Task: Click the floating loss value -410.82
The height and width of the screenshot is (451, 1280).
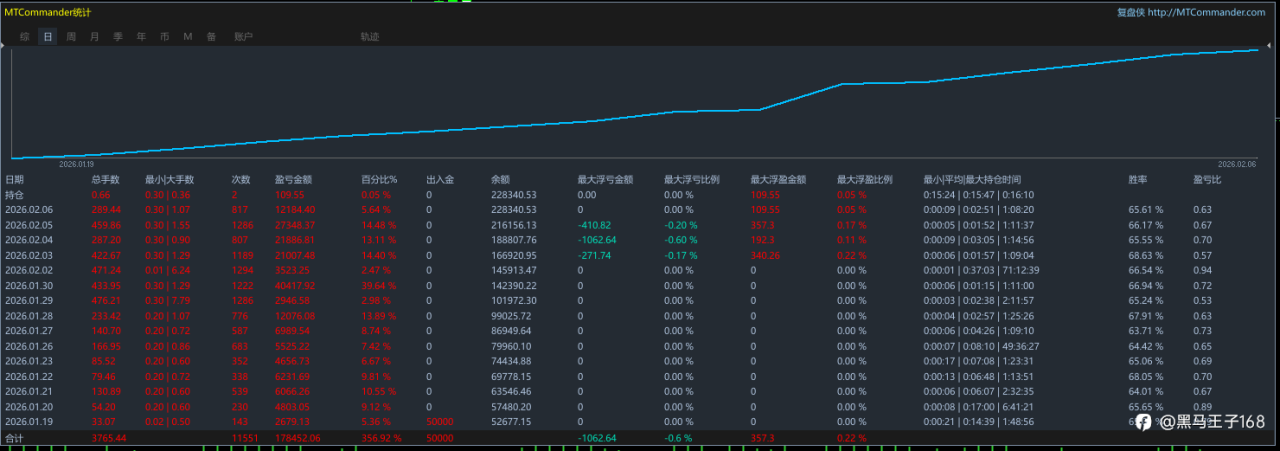Action: [x=594, y=225]
